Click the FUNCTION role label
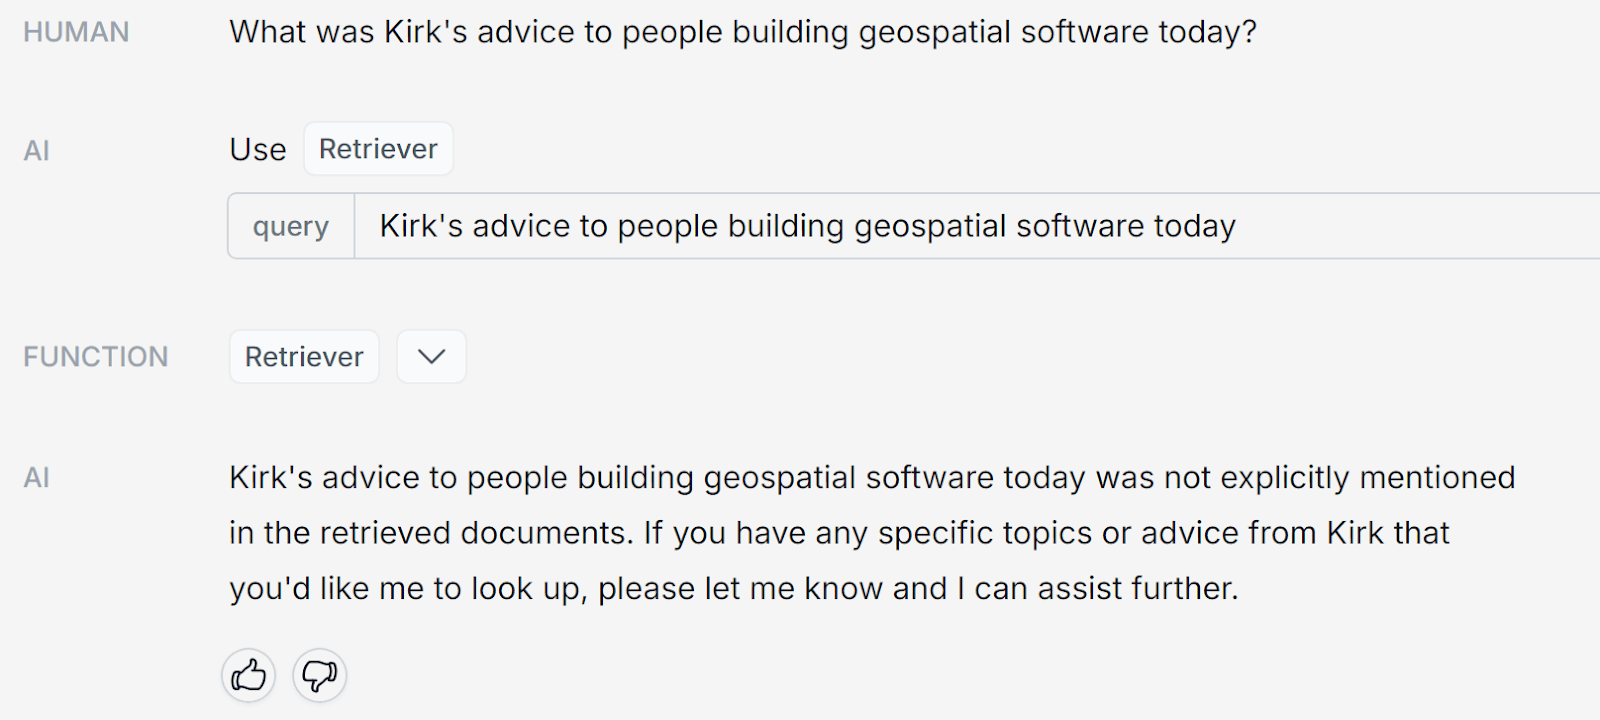 click(x=96, y=357)
